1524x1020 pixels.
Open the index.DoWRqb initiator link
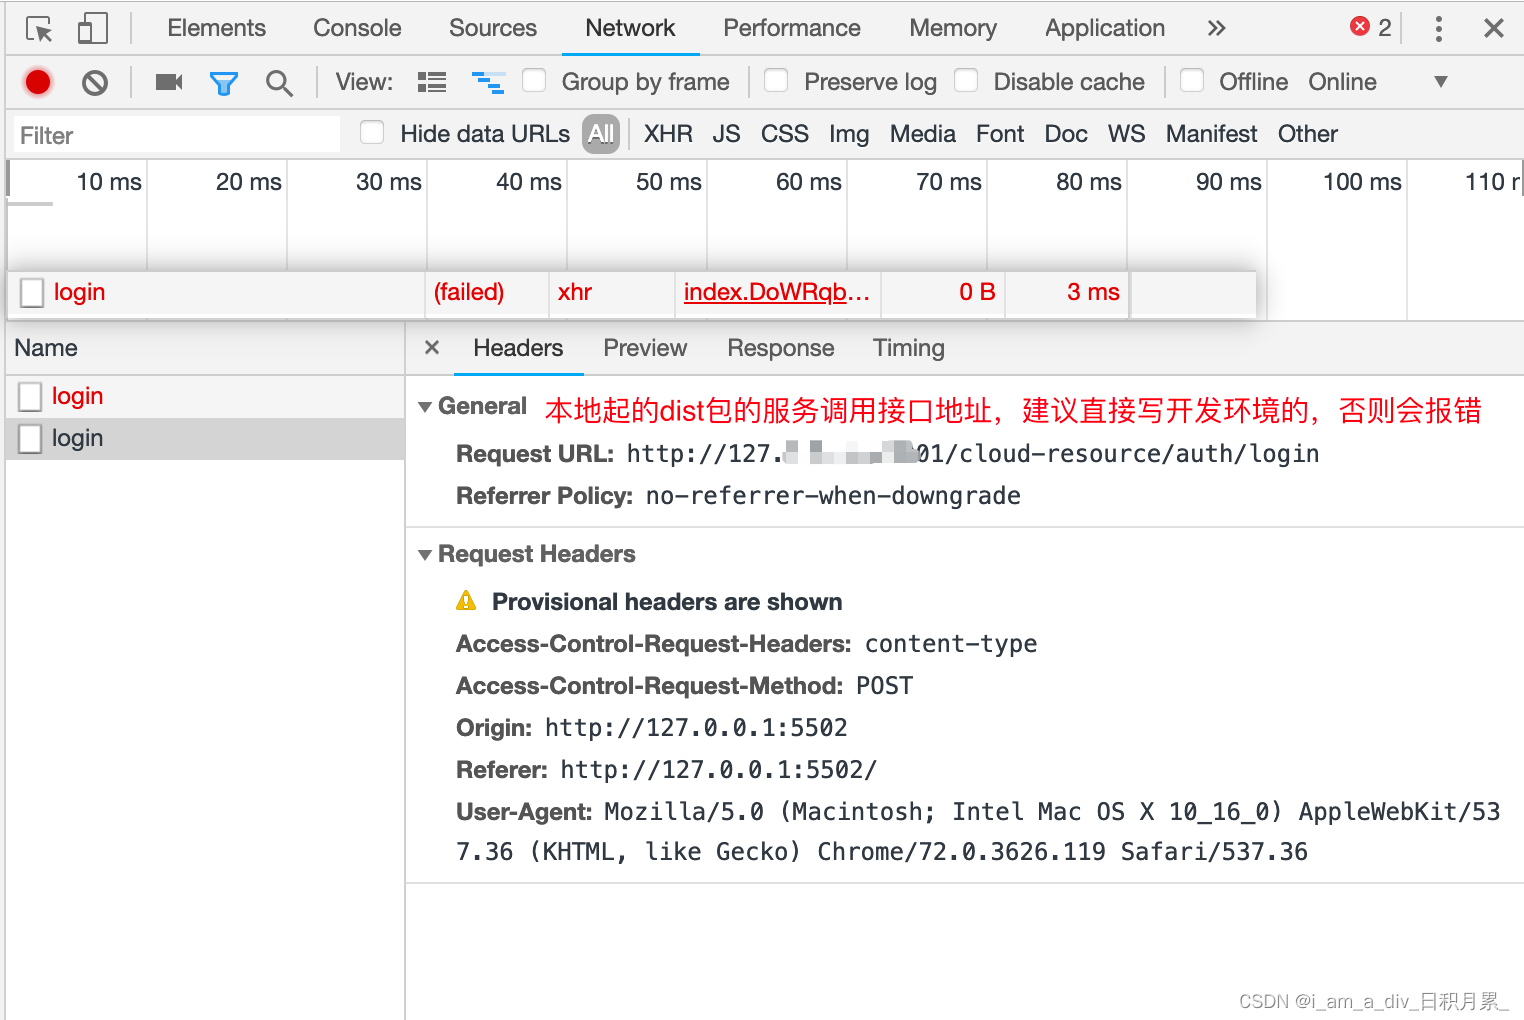pos(776,292)
